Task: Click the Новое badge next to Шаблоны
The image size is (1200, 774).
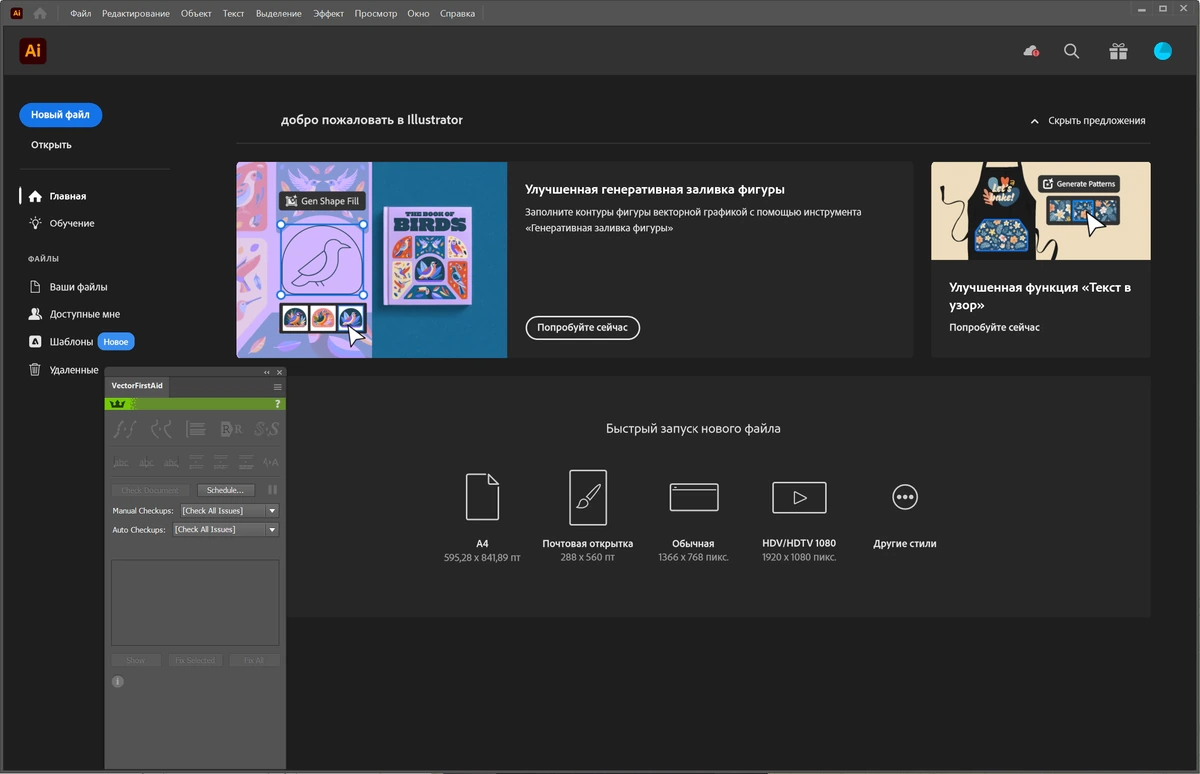Action: (116, 342)
